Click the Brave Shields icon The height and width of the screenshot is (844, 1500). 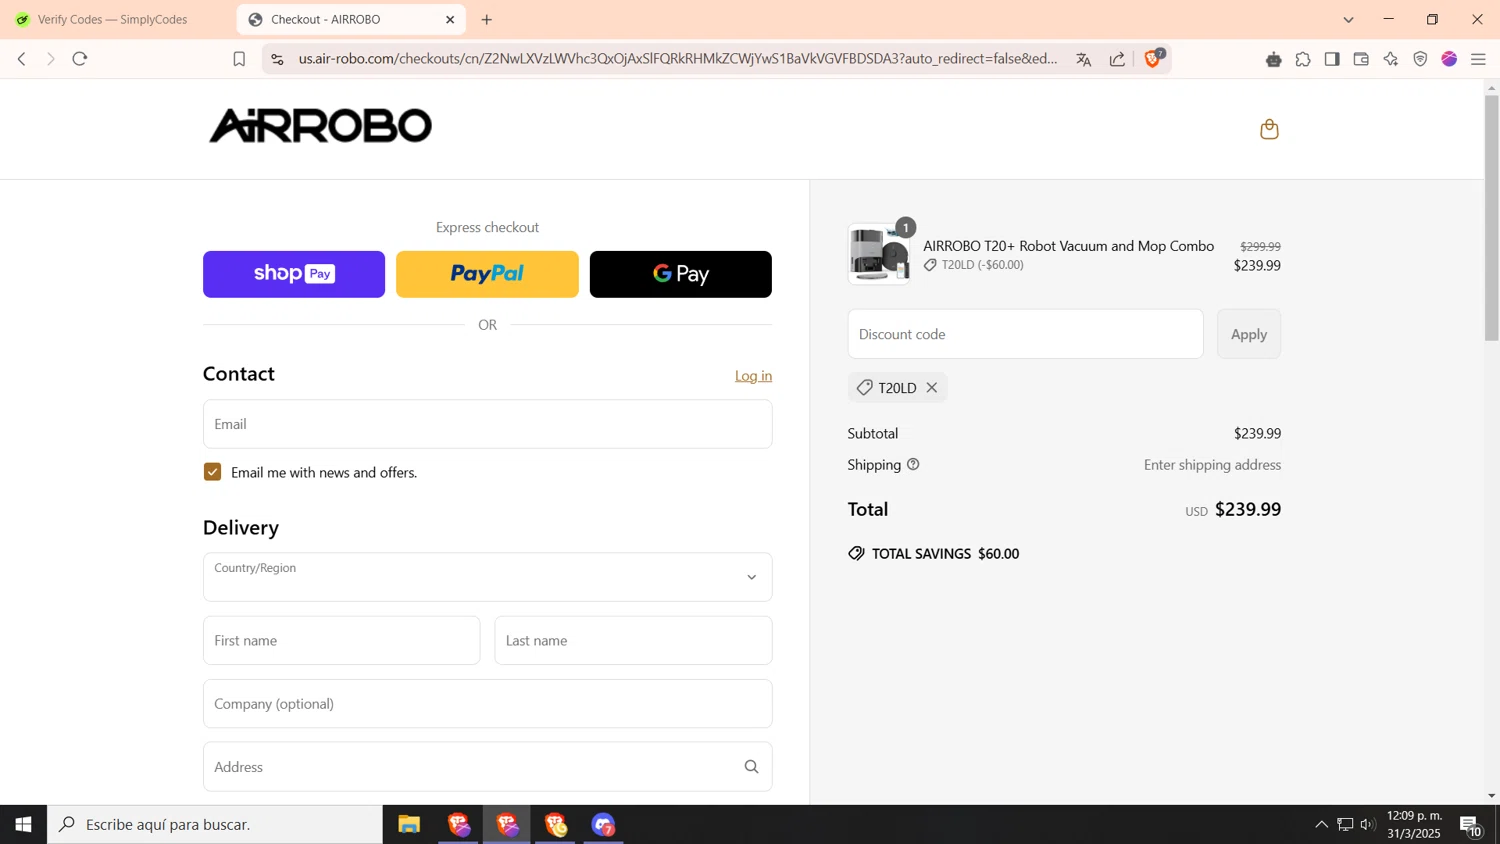pyautogui.click(x=1153, y=59)
